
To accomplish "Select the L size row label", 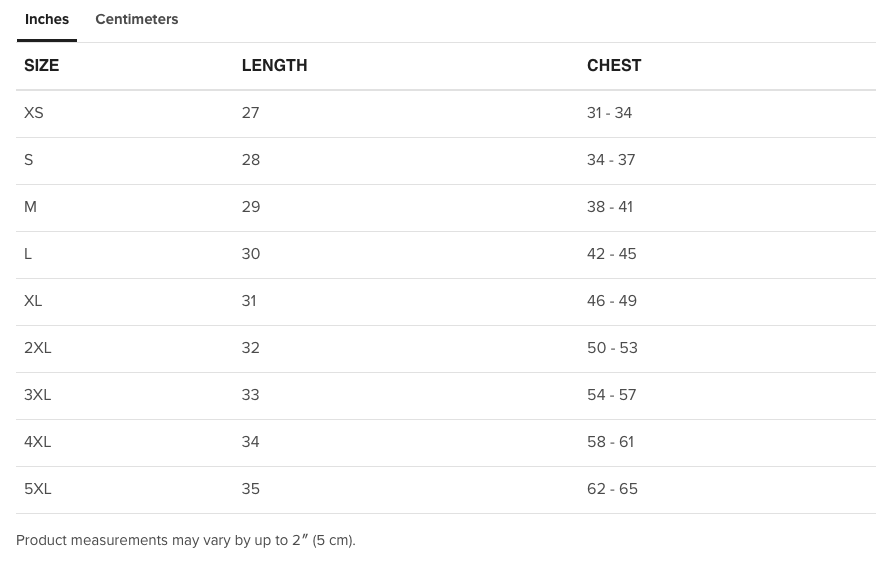I will (28, 254).
